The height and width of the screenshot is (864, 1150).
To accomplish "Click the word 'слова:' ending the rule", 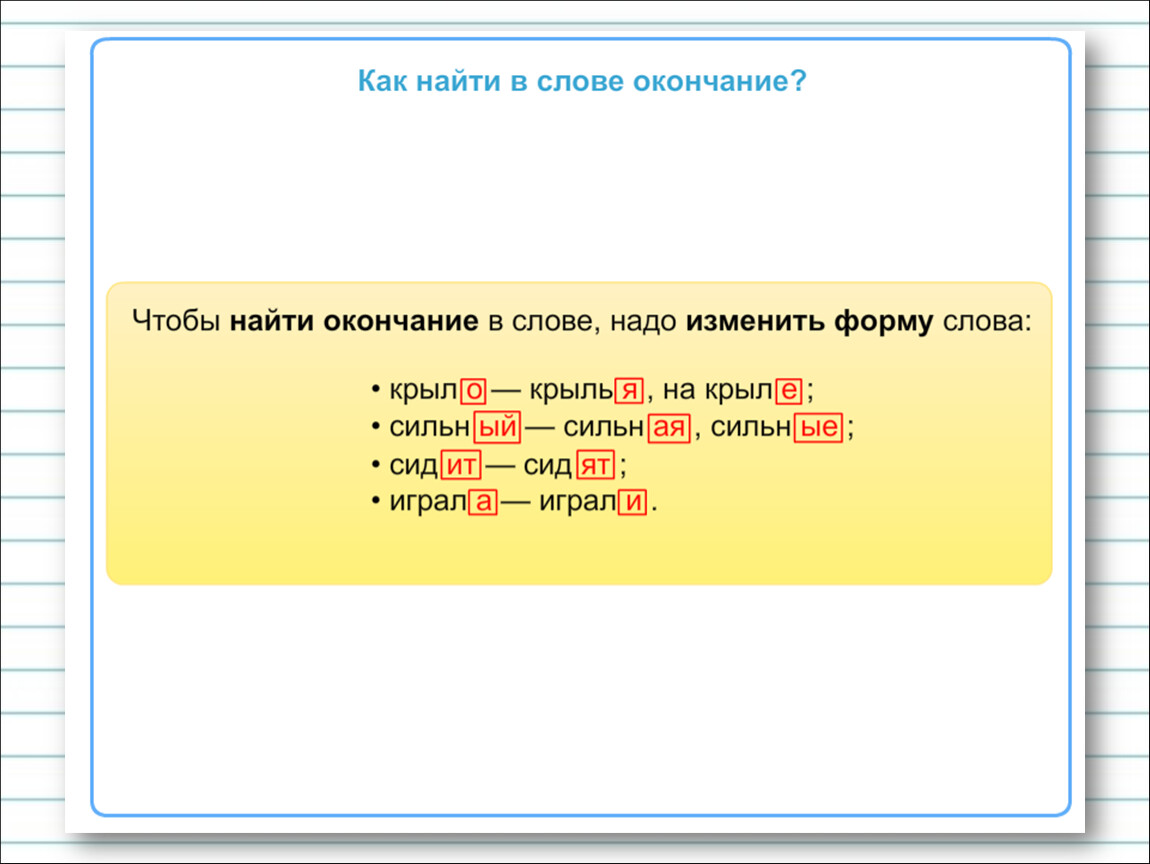I will coord(987,321).
